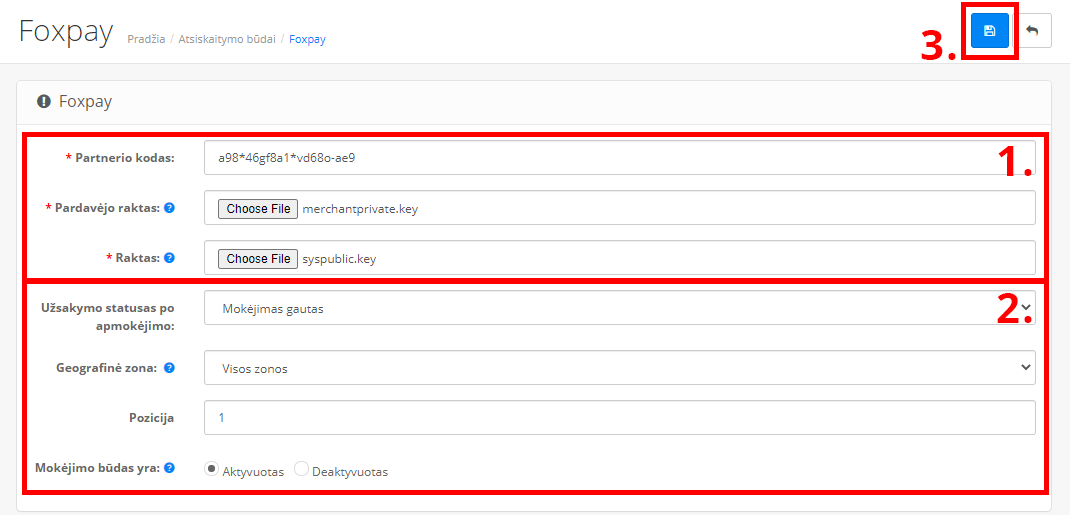Open Atsiskaitymo būdai breadcrumb link
Screen dimensions: 1070x515
pos(227,40)
